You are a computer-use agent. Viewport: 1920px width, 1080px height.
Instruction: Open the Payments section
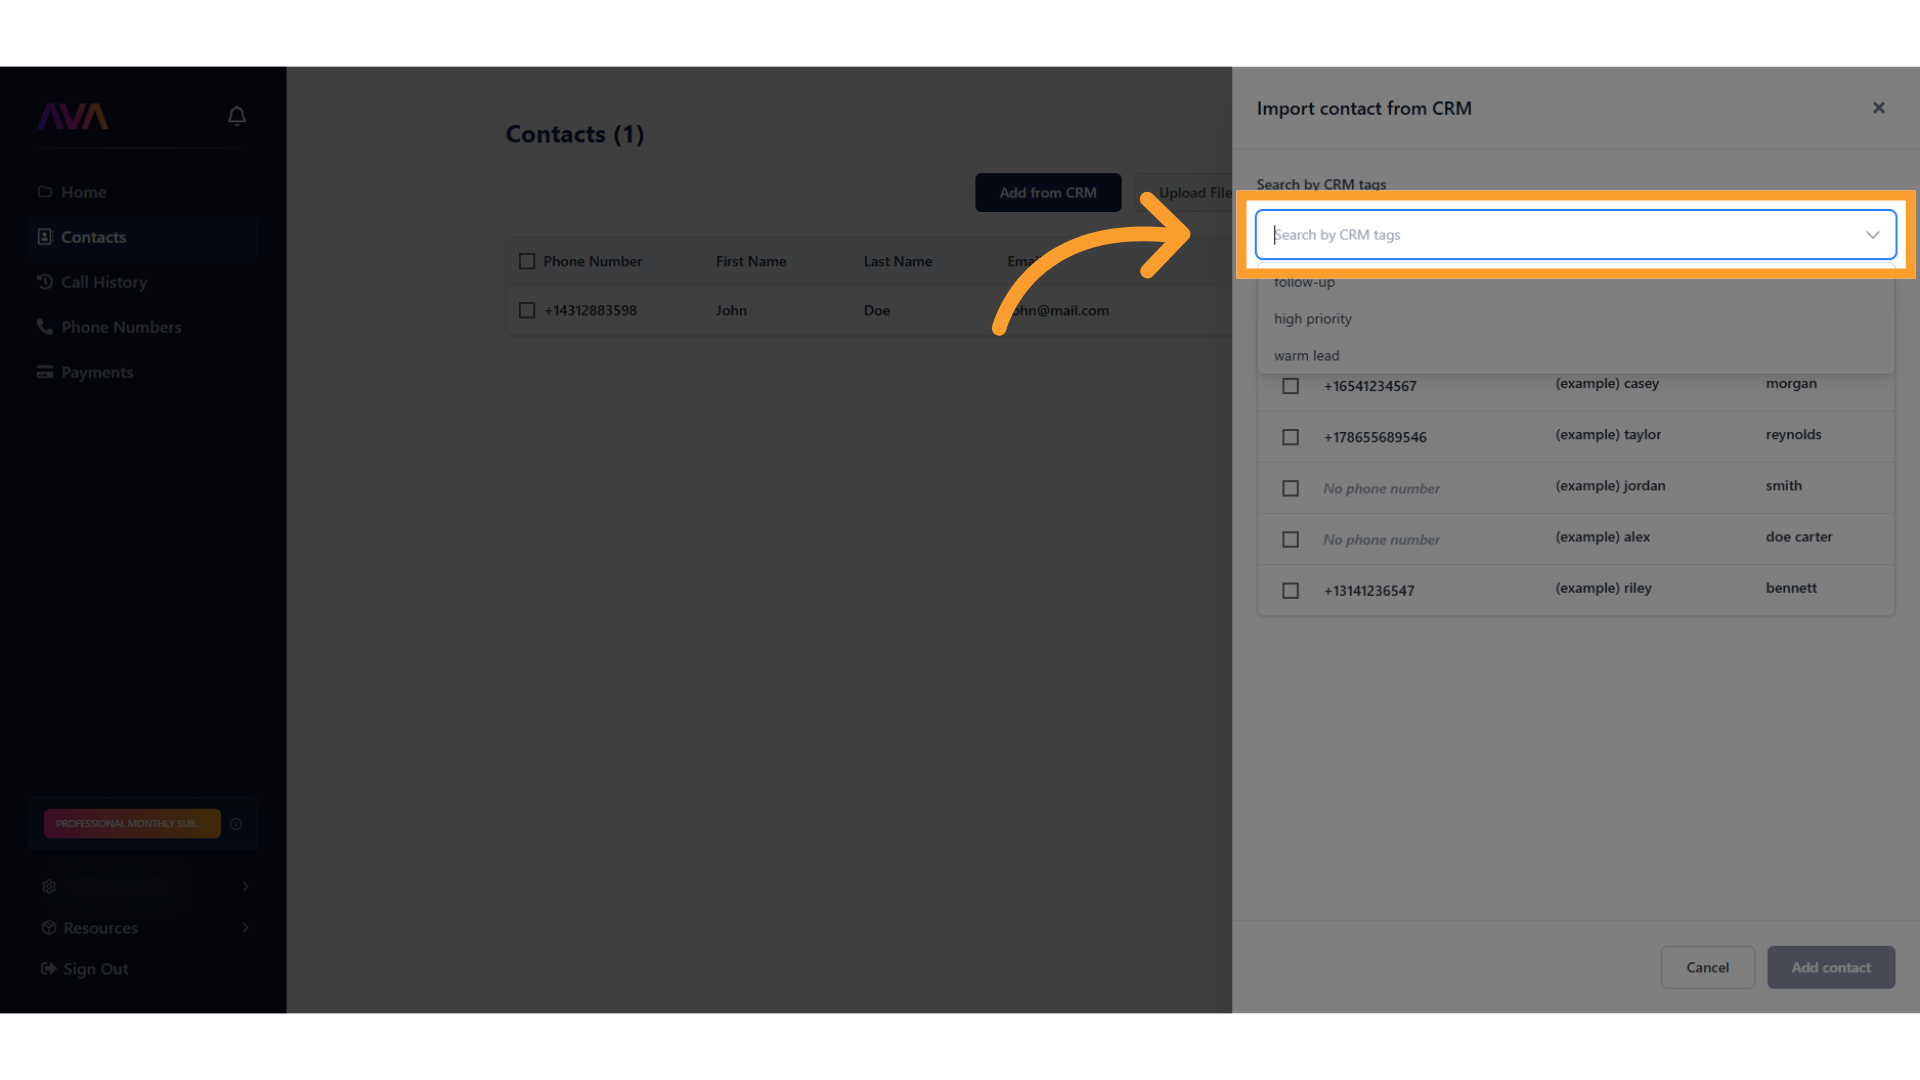[96, 372]
